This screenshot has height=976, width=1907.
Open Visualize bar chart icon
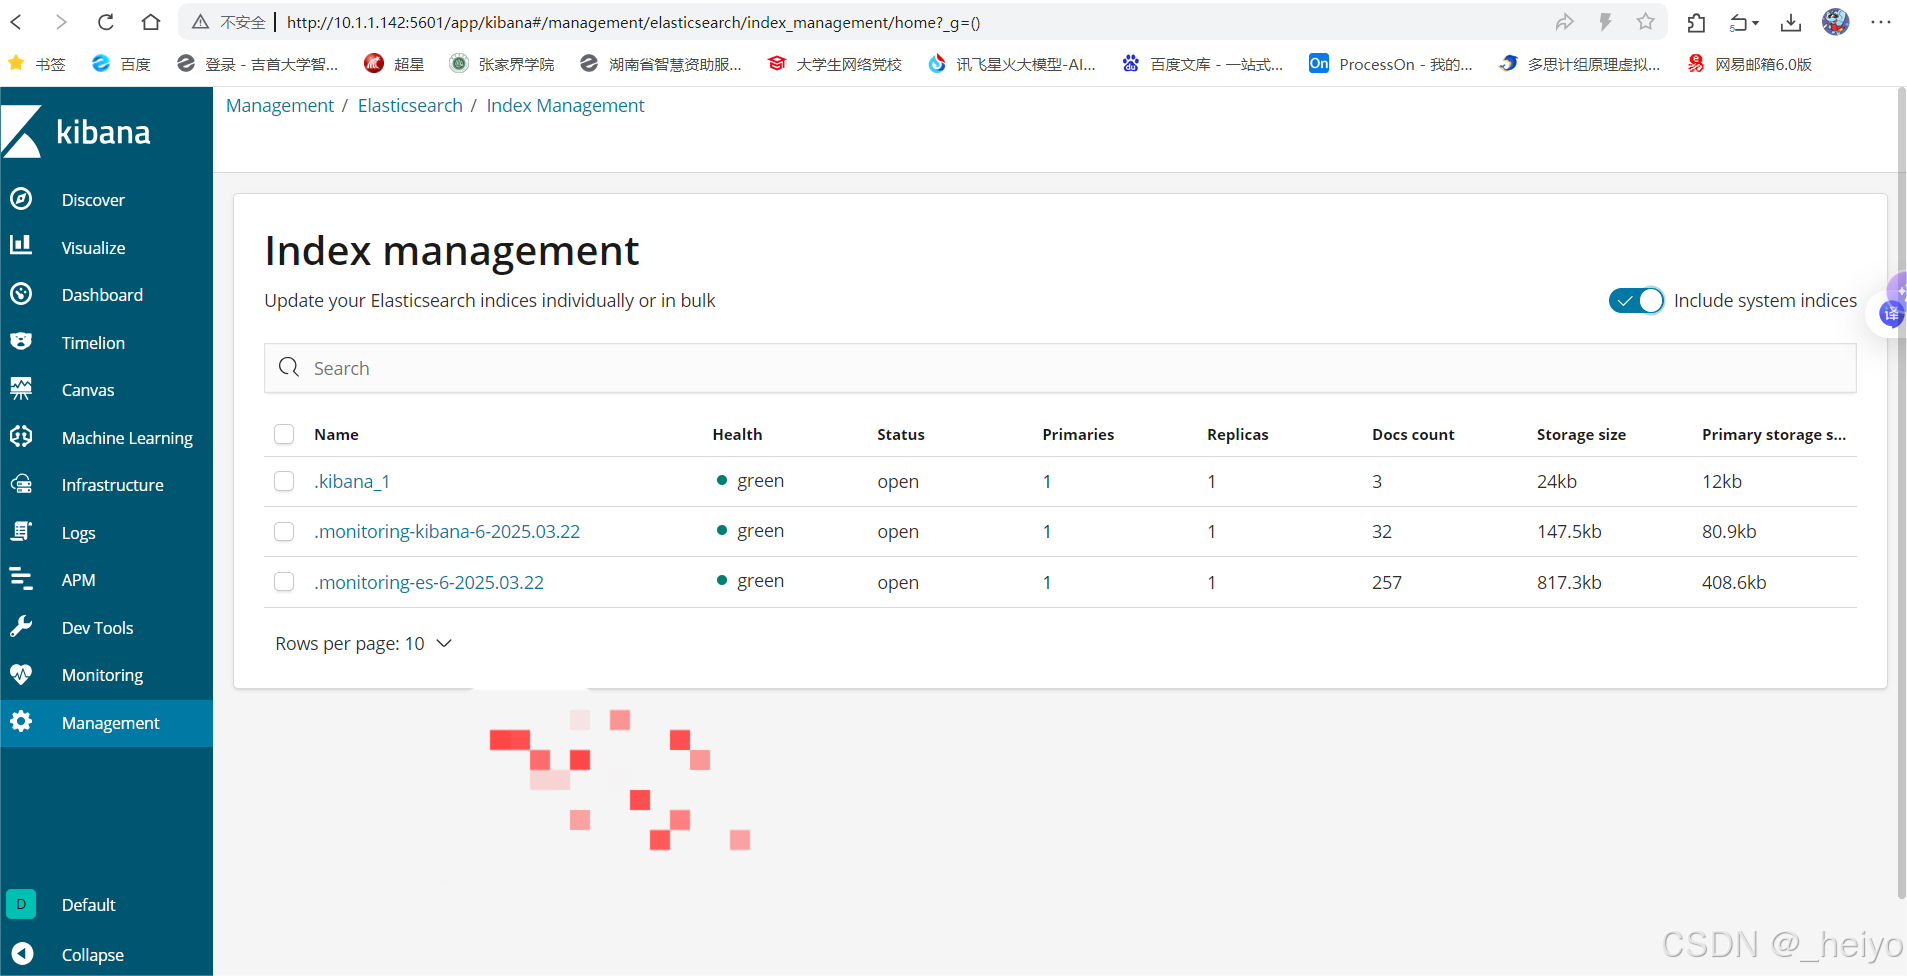tap(21, 245)
